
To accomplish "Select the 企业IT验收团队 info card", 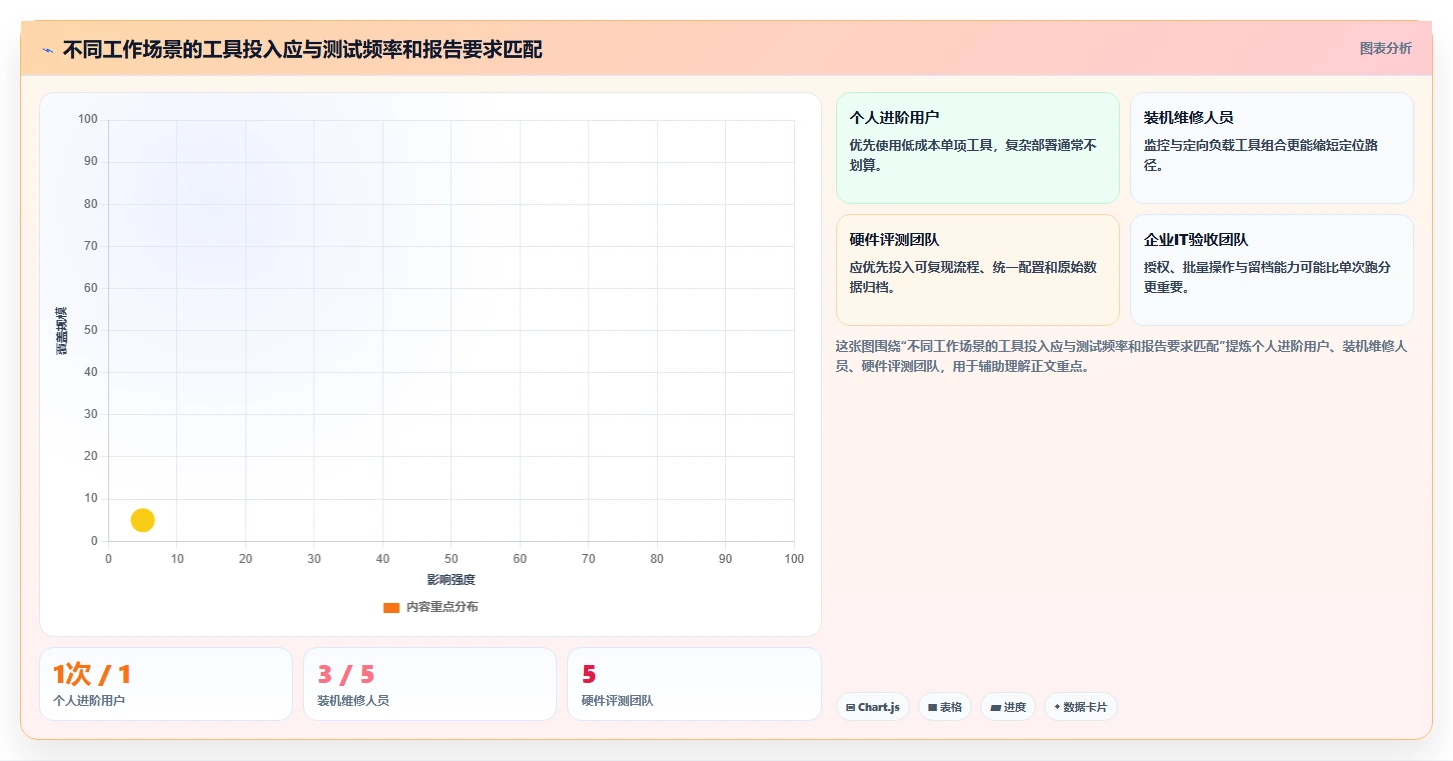I will 1271,270.
